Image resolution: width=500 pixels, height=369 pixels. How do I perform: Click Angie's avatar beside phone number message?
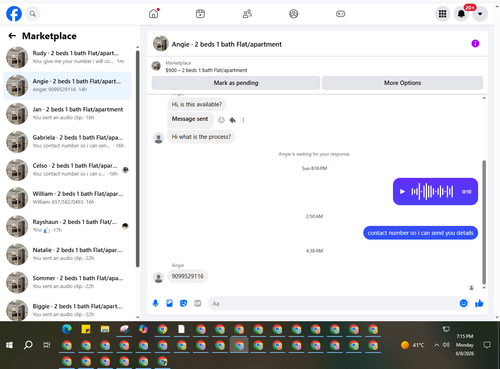159,277
